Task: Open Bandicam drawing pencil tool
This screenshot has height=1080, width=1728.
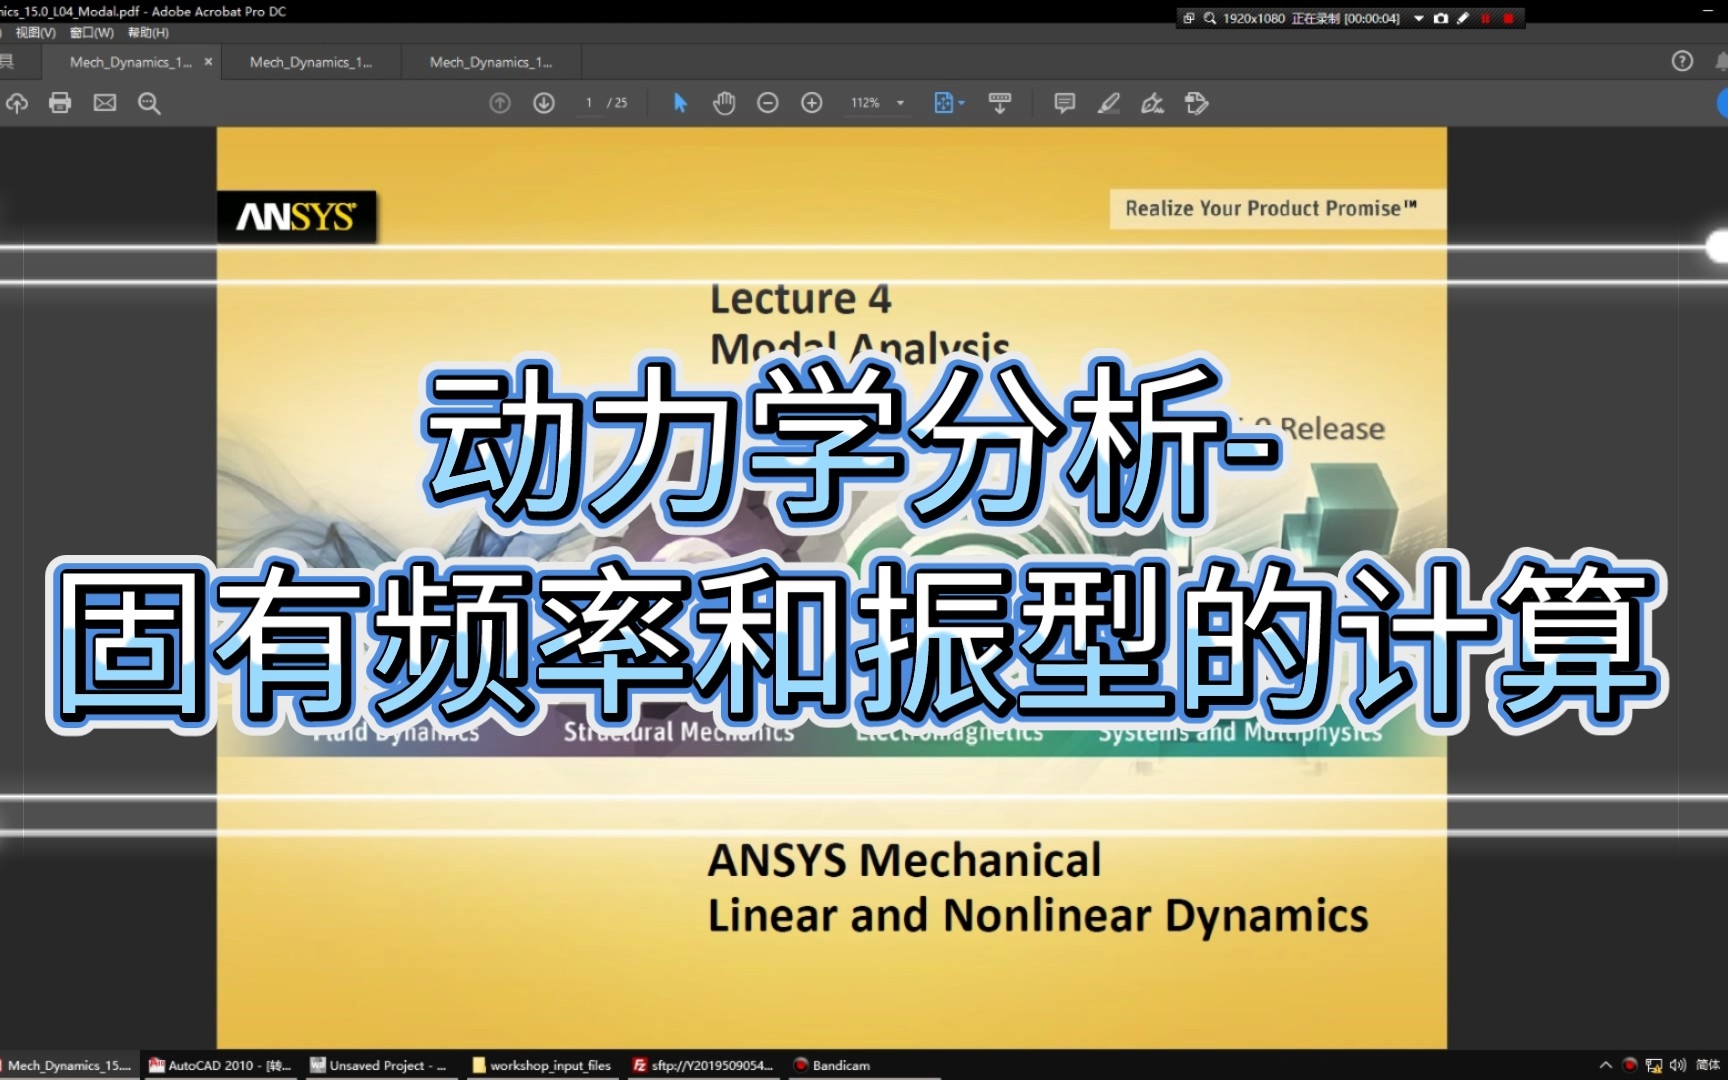Action: click(x=1463, y=18)
